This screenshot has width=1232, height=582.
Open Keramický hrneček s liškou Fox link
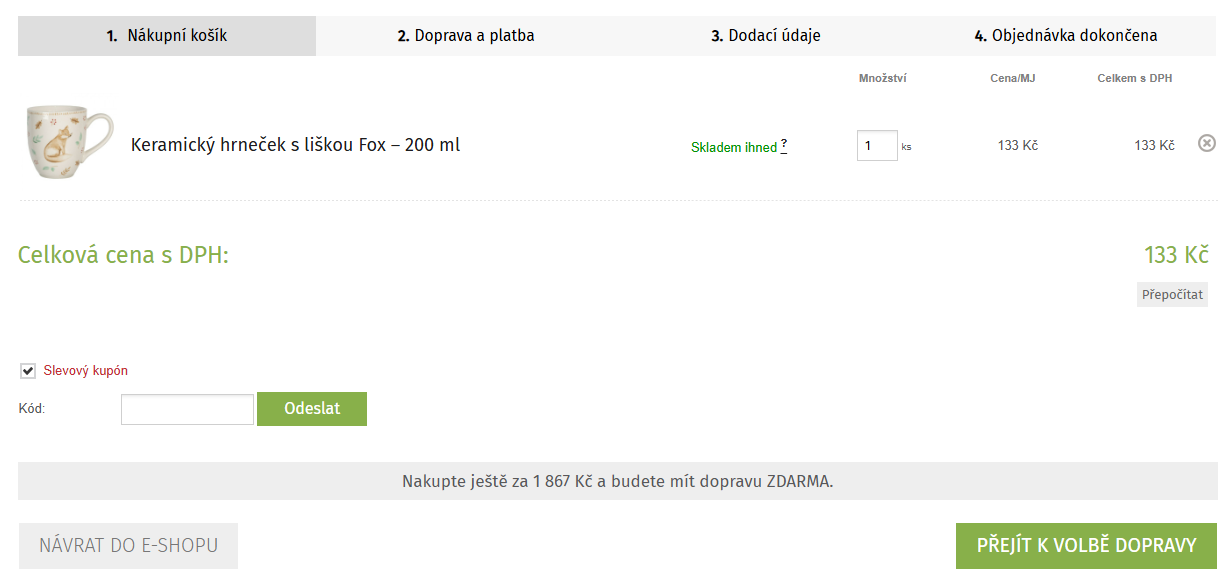click(x=295, y=145)
